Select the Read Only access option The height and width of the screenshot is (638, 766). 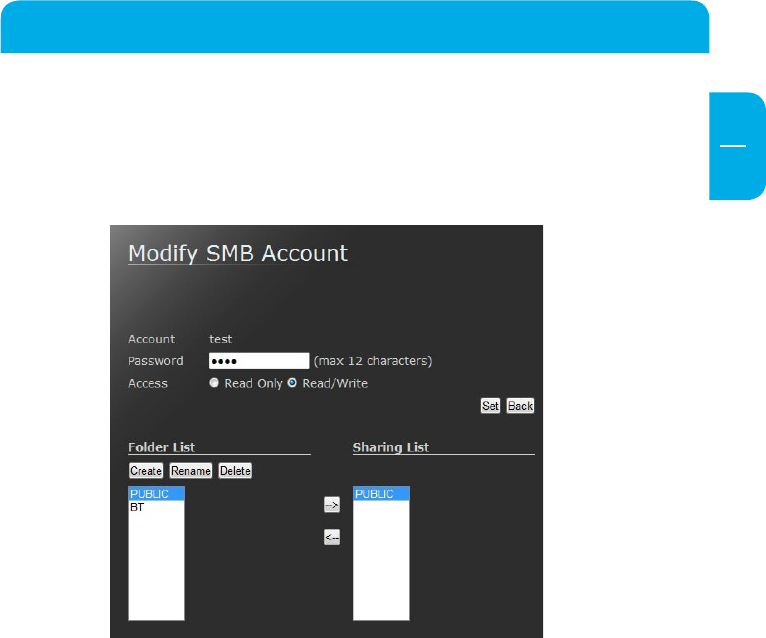coord(214,383)
